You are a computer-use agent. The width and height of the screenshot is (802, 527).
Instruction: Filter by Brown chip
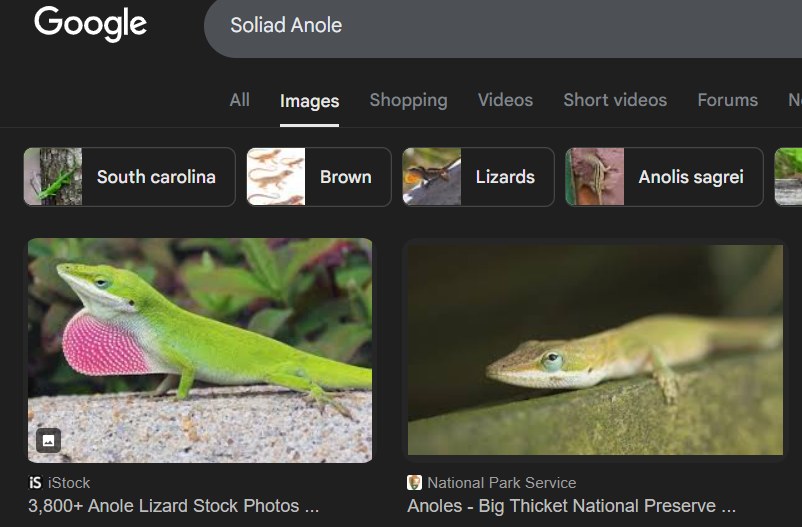pos(319,177)
